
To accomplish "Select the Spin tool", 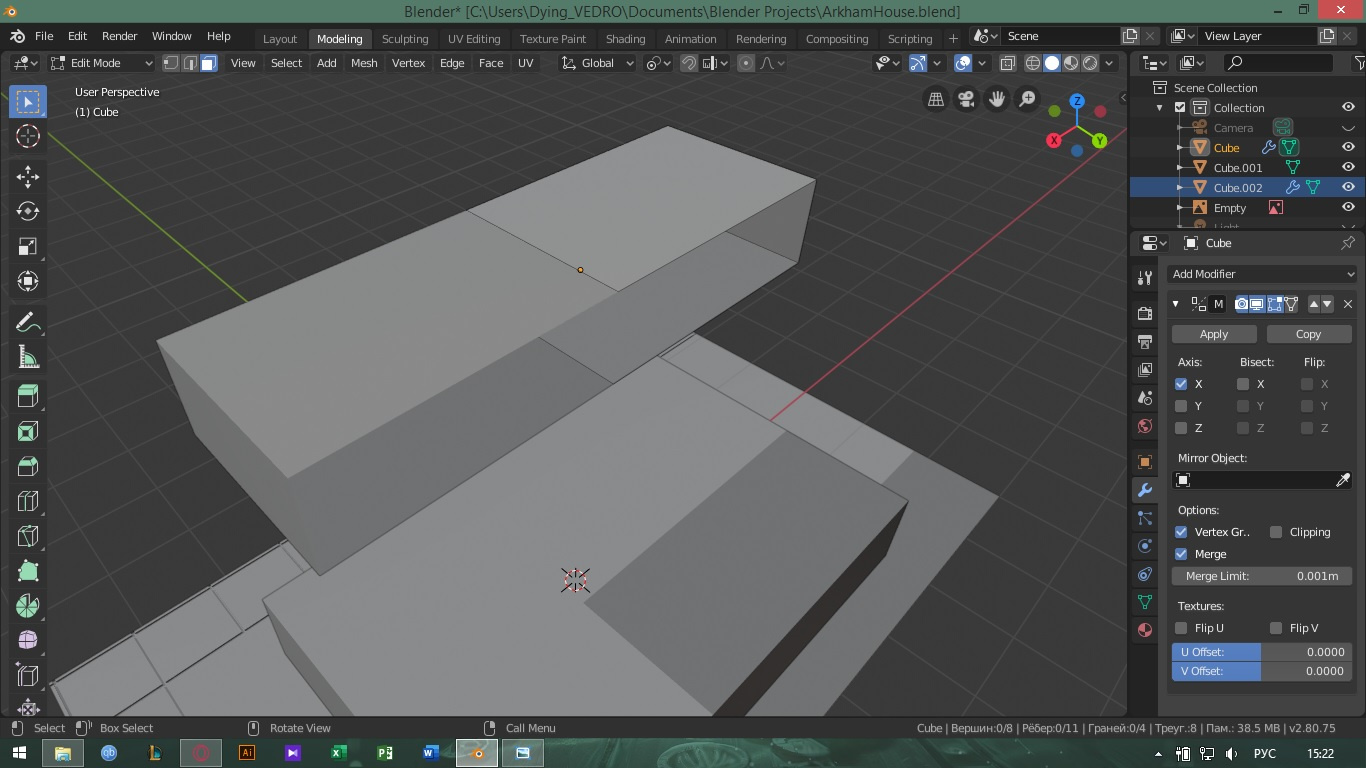I will point(28,606).
